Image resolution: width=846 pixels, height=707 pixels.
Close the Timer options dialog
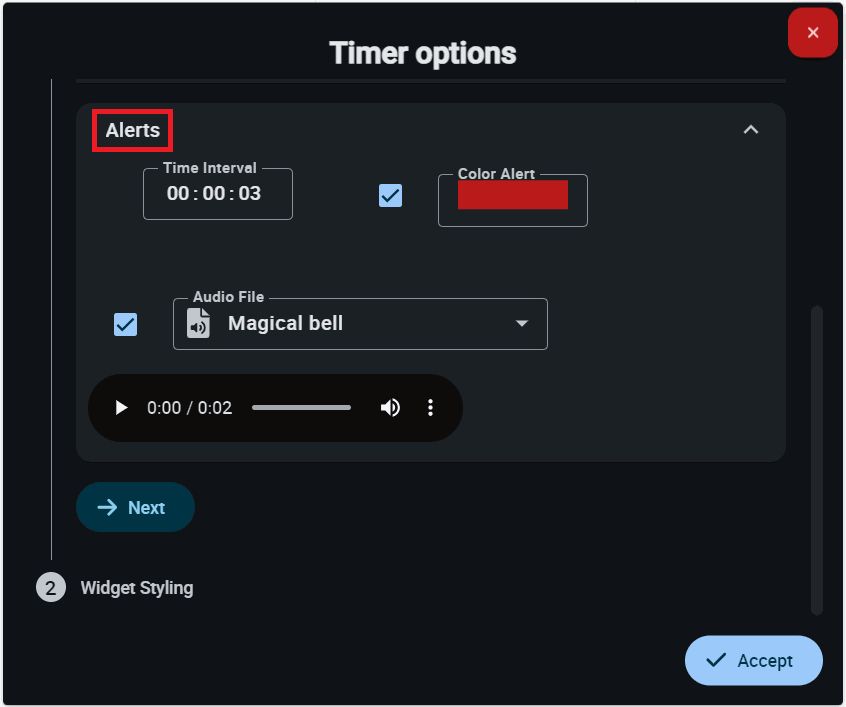point(813,33)
